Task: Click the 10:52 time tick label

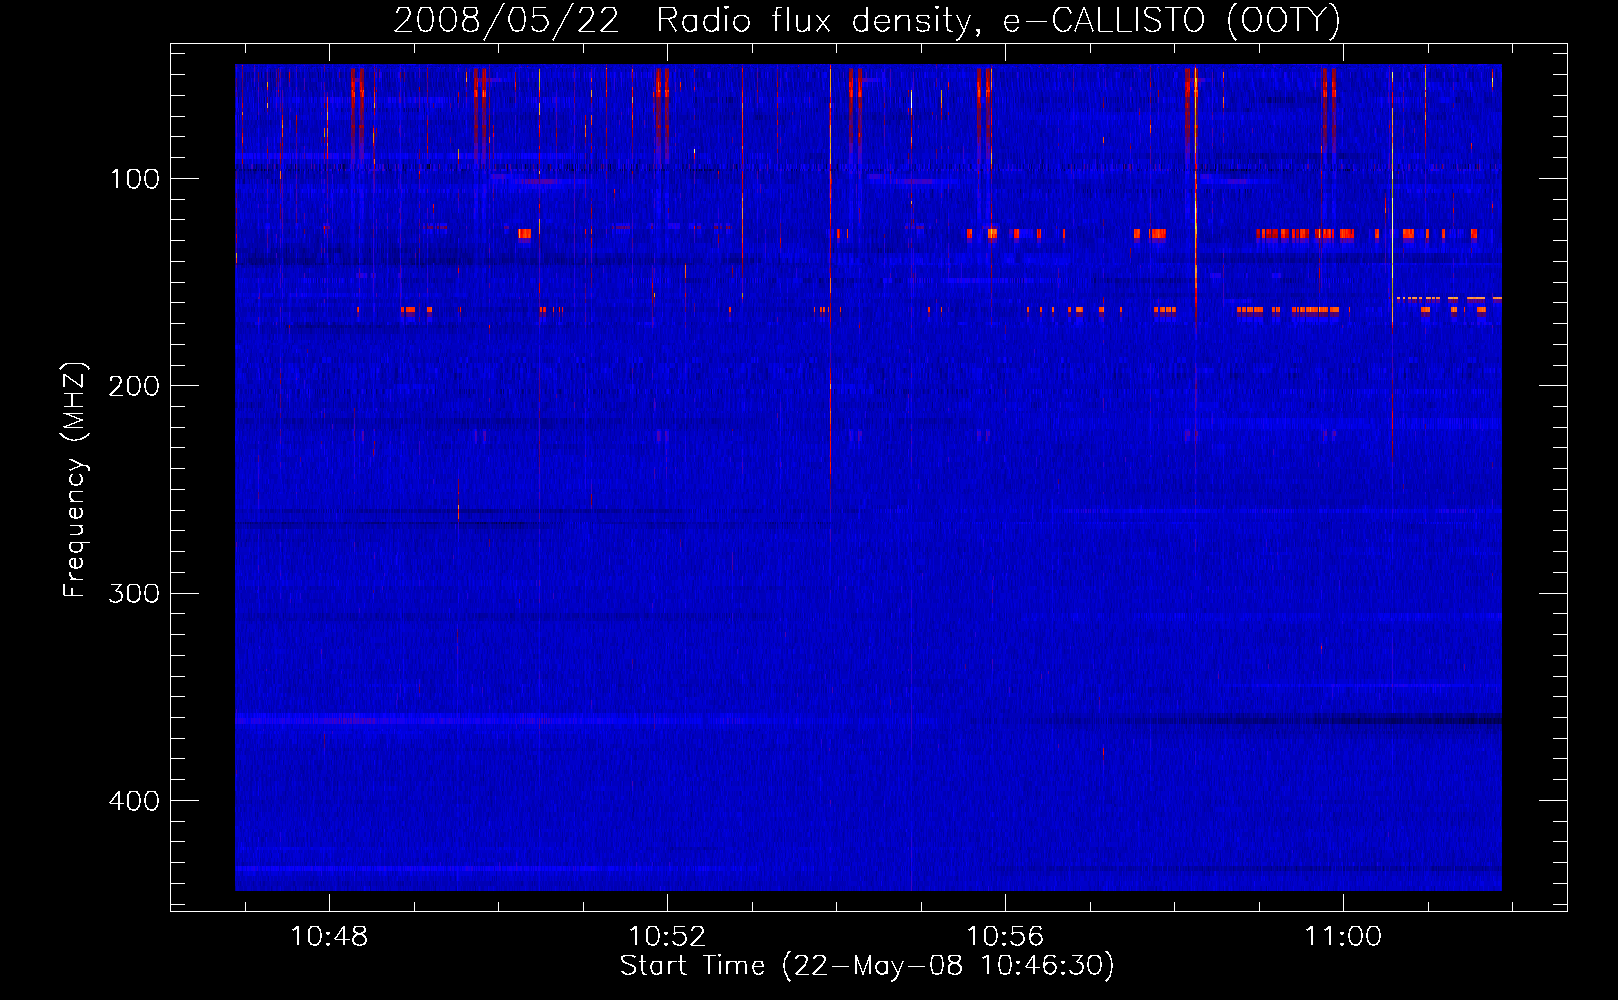Action: coord(667,936)
